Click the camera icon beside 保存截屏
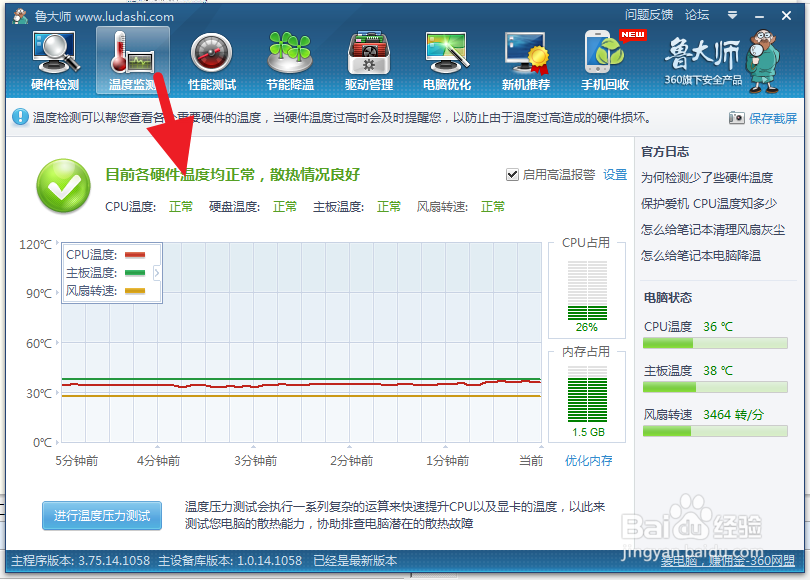Image resolution: width=810 pixels, height=580 pixels. point(736,118)
